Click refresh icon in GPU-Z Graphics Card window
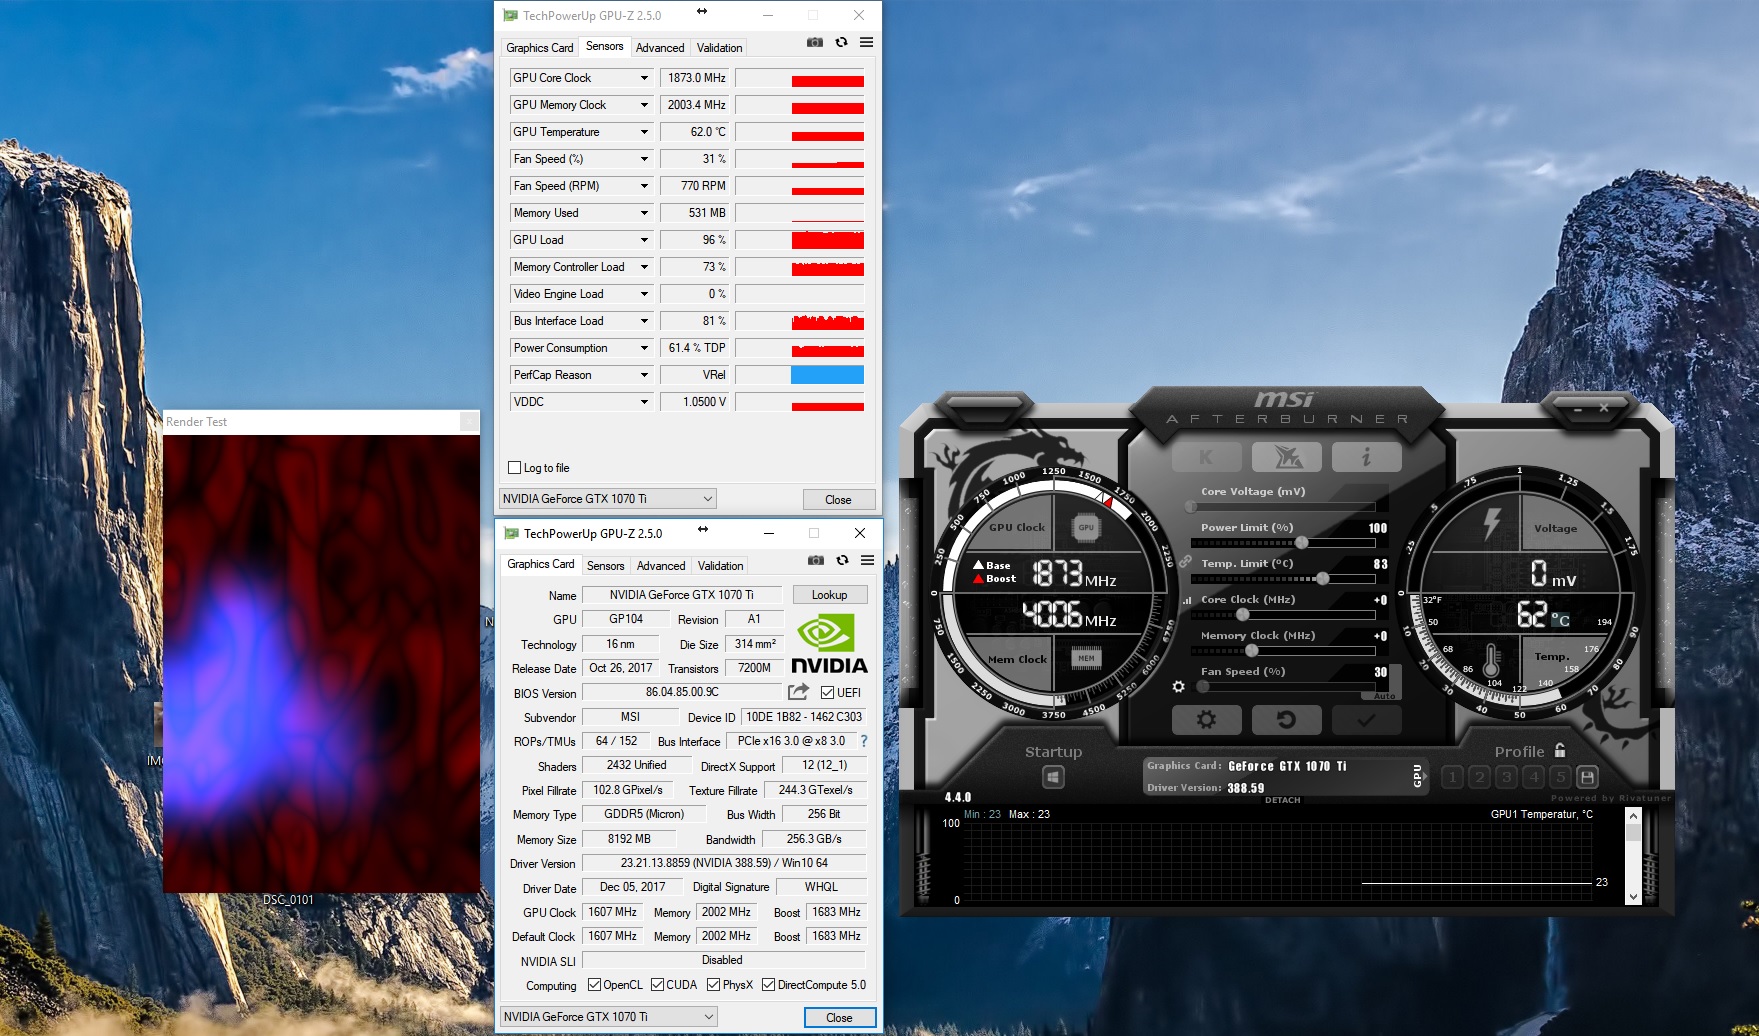Image resolution: width=1759 pixels, height=1036 pixels. pos(842,560)
